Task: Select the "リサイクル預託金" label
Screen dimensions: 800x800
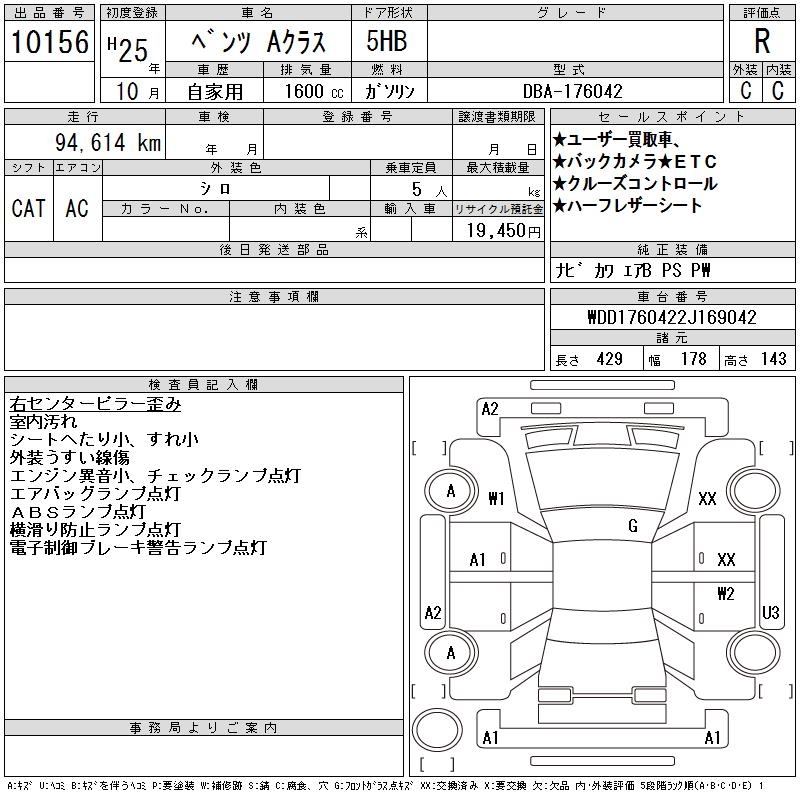Action: [498, 209]
